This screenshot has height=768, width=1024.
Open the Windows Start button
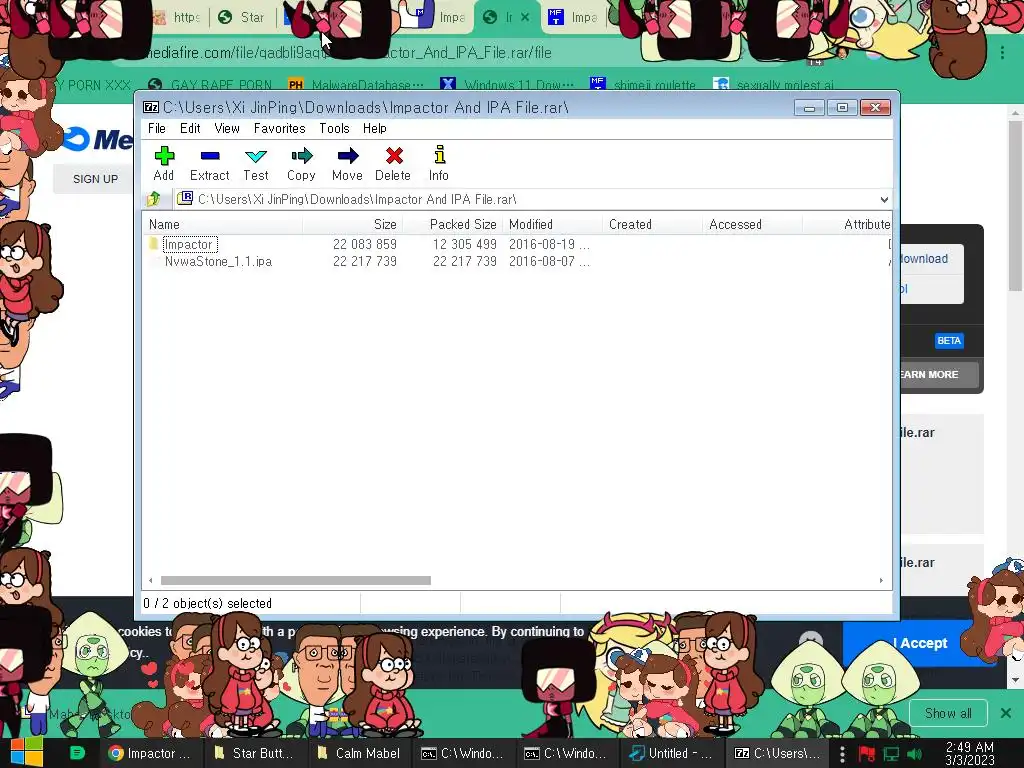pos(27,753)
